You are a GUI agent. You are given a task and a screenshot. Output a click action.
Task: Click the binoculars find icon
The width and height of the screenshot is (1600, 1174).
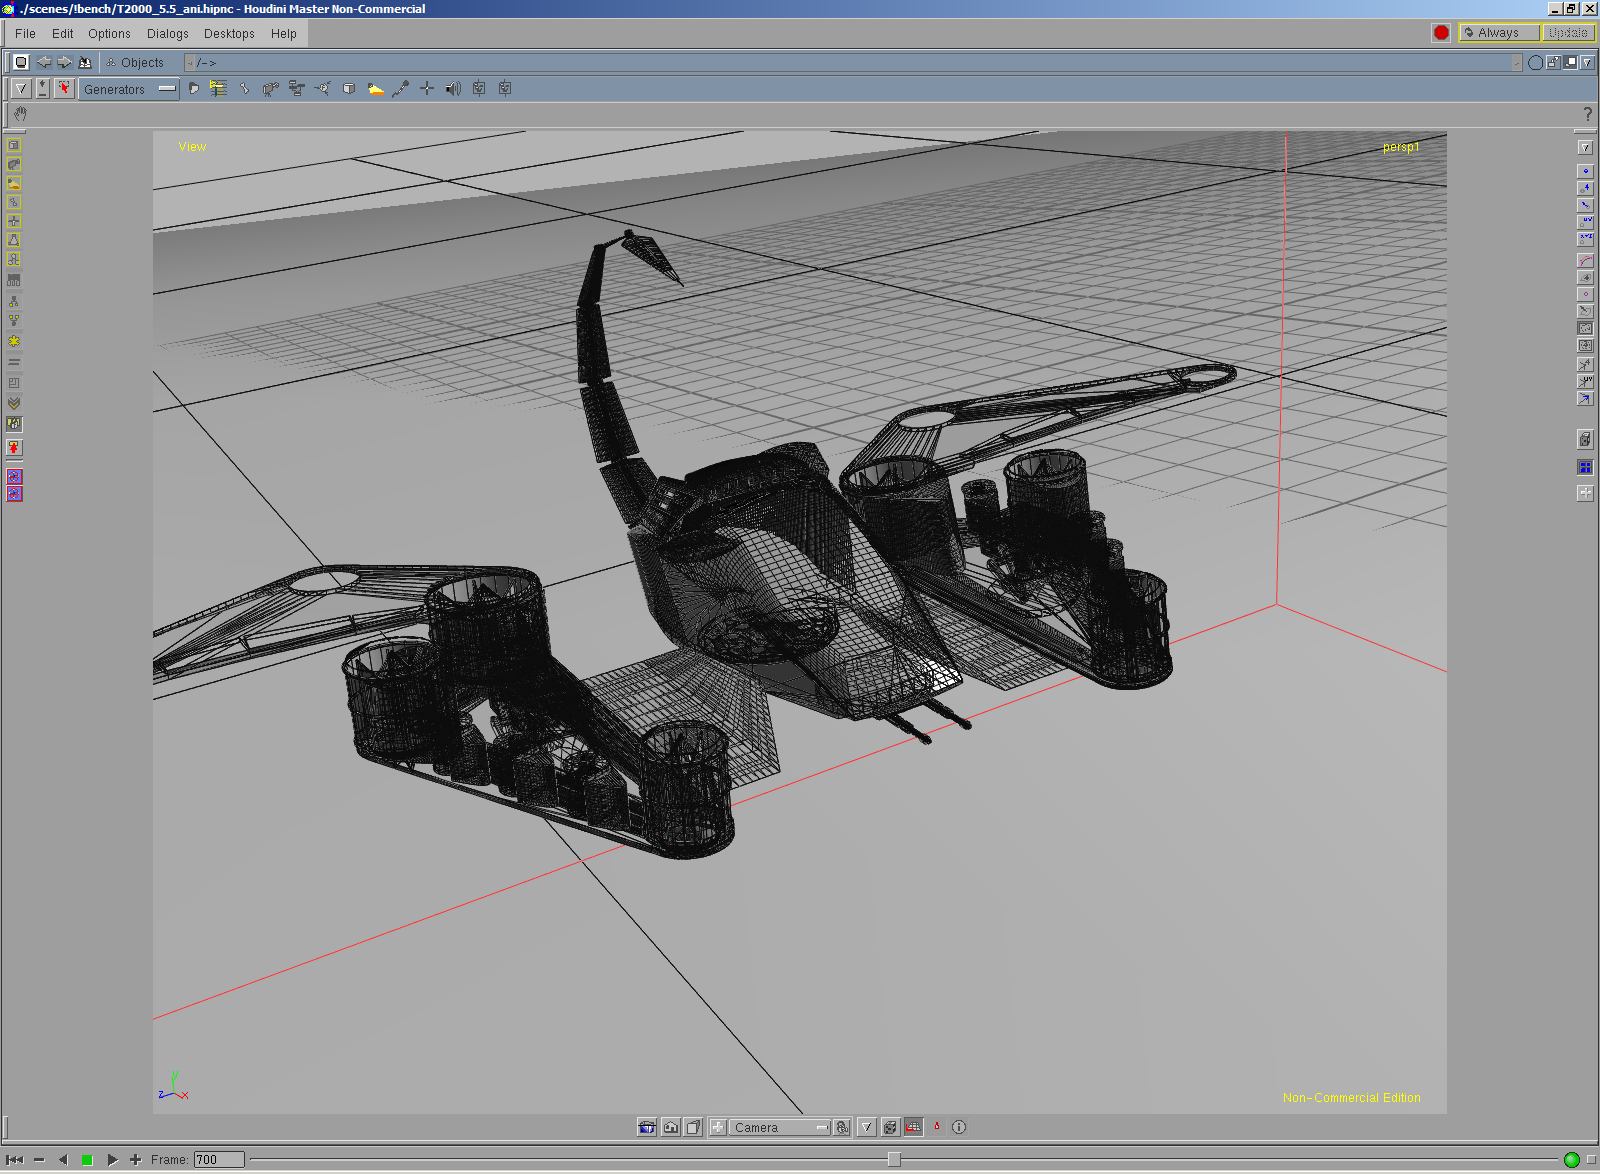tap(85, 62)
